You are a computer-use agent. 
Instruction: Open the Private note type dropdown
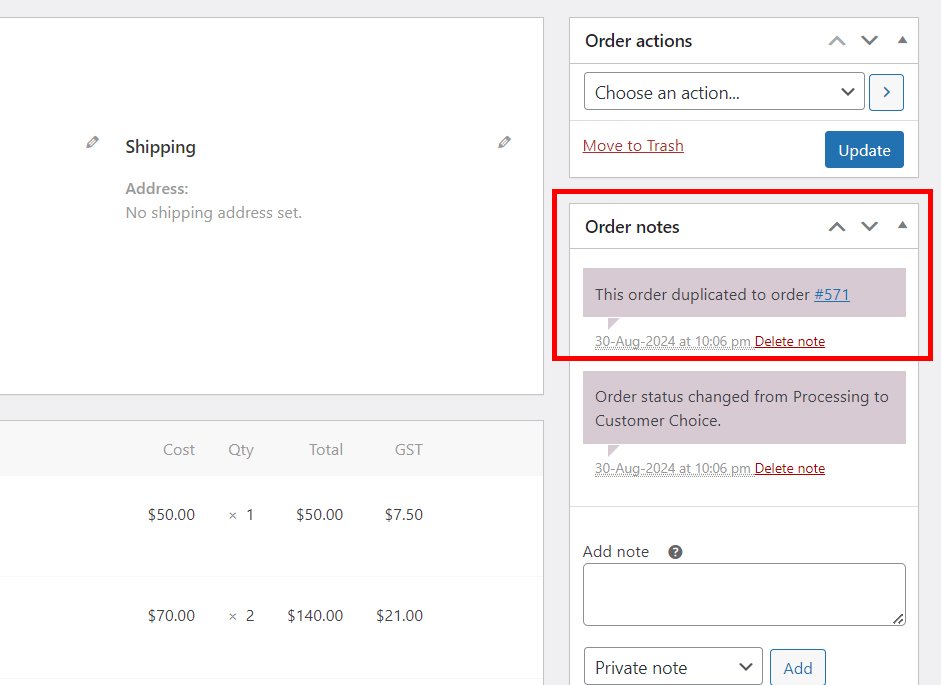[673, 666]
